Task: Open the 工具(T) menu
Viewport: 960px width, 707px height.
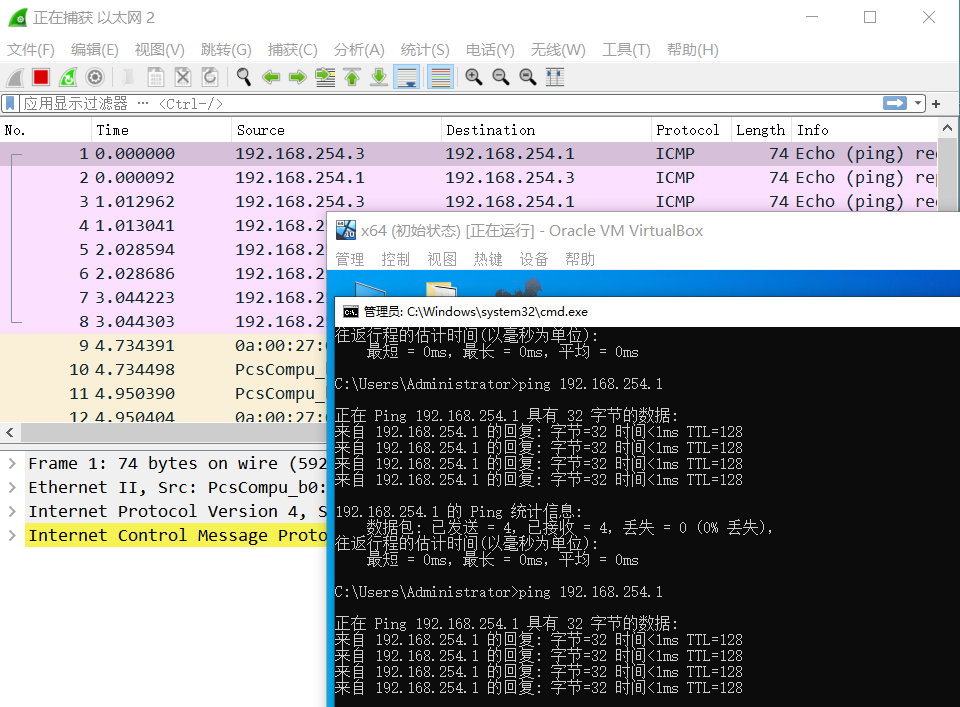Action: [x=626, y=50]
